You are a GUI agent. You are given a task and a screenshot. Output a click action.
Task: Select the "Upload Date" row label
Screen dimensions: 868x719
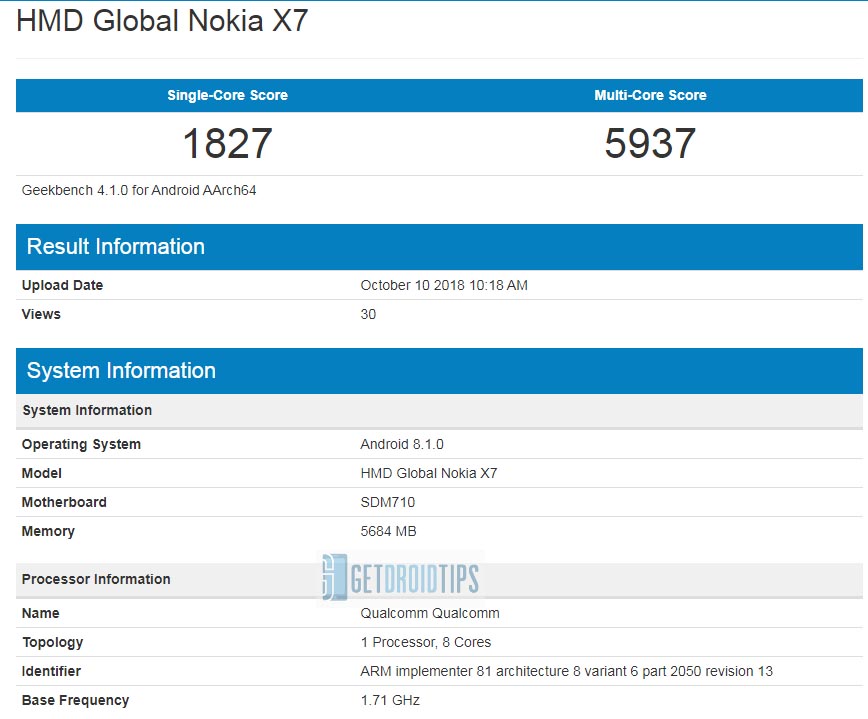(x=63, y=285)
